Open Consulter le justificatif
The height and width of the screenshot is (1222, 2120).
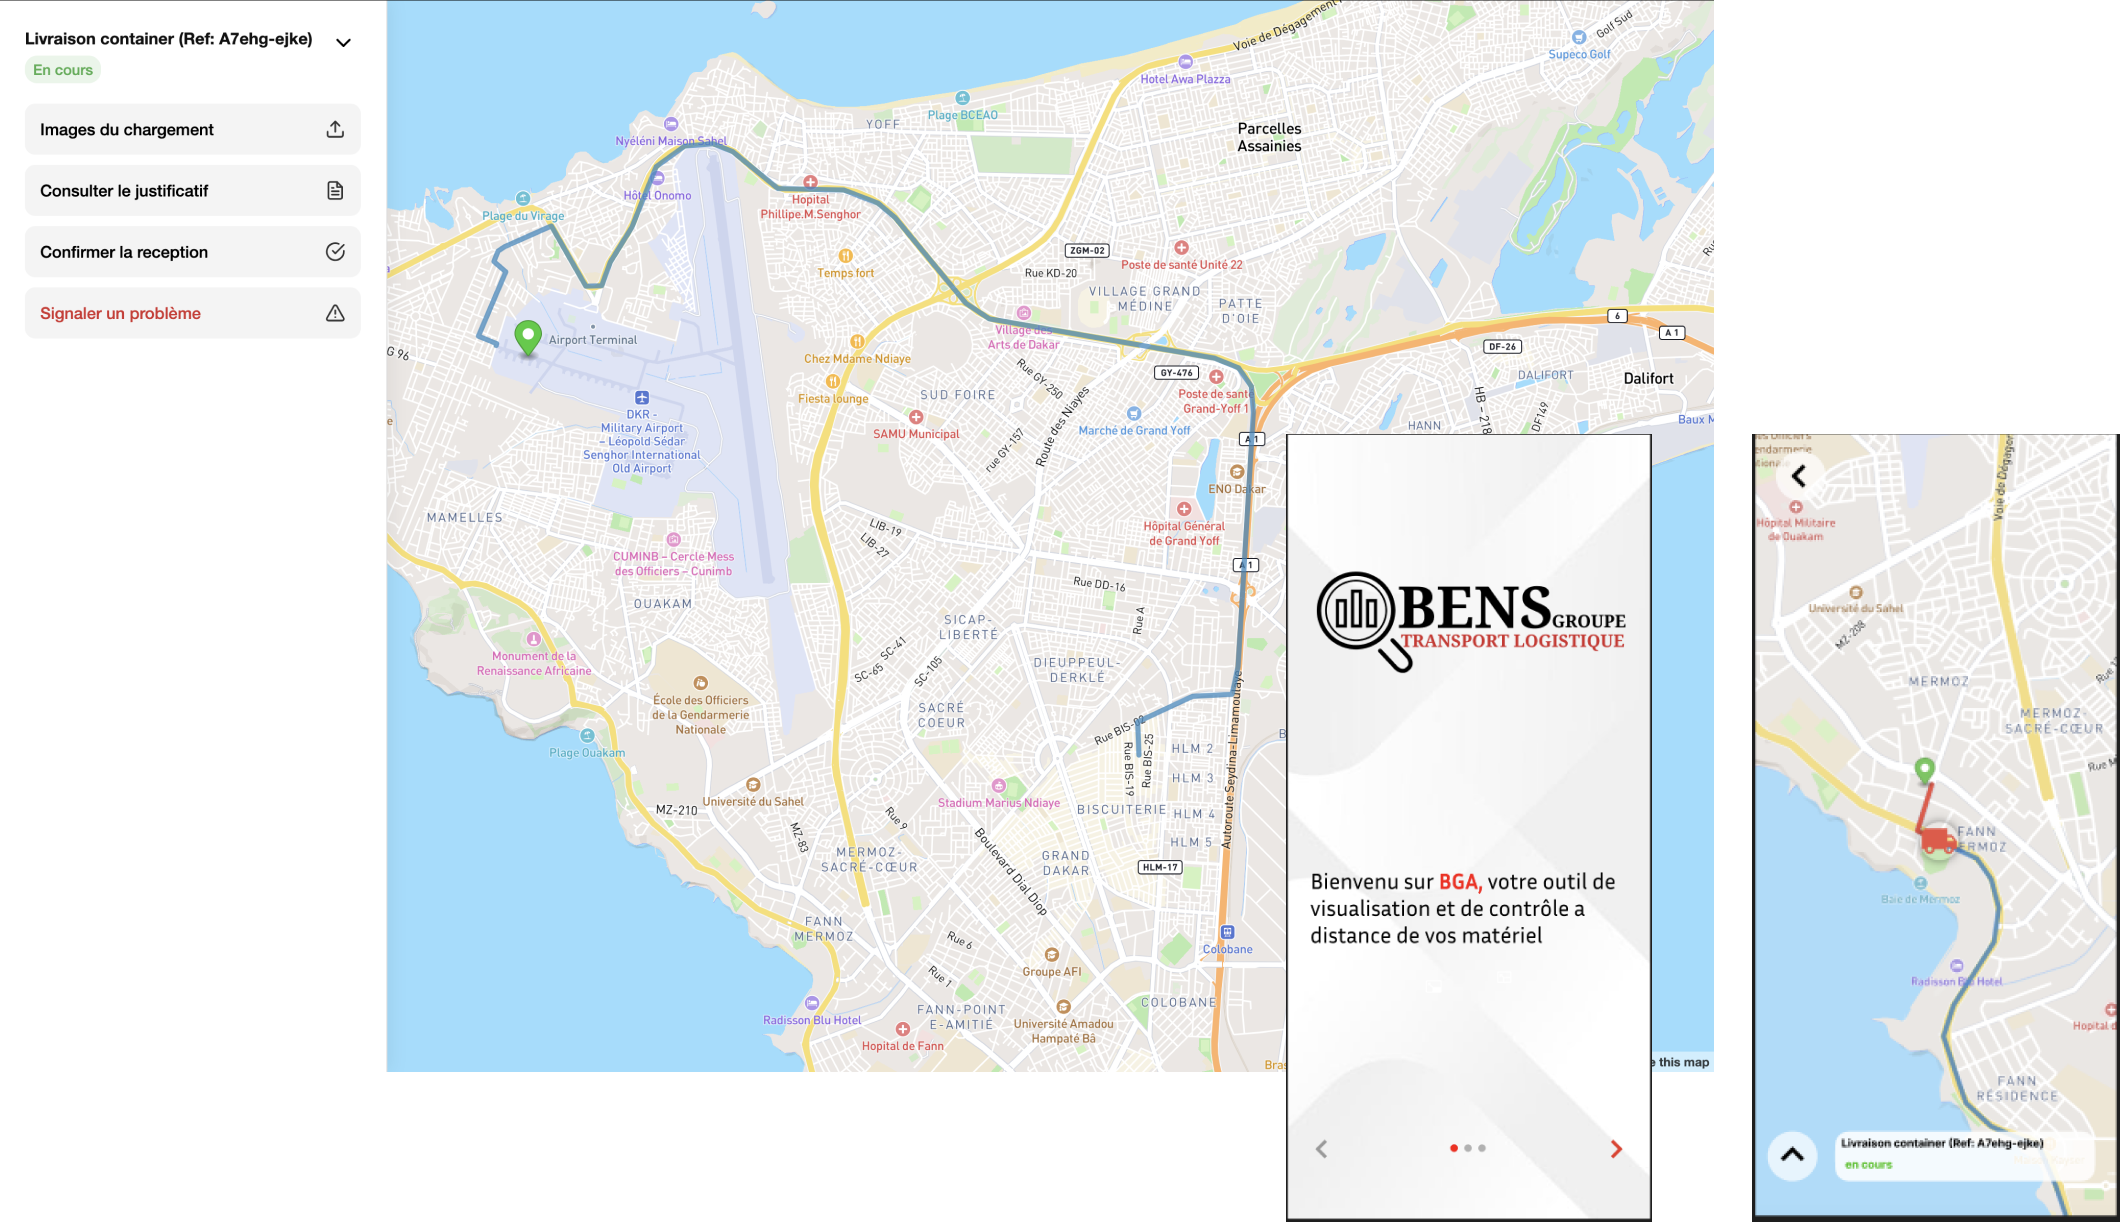point(192,191)
